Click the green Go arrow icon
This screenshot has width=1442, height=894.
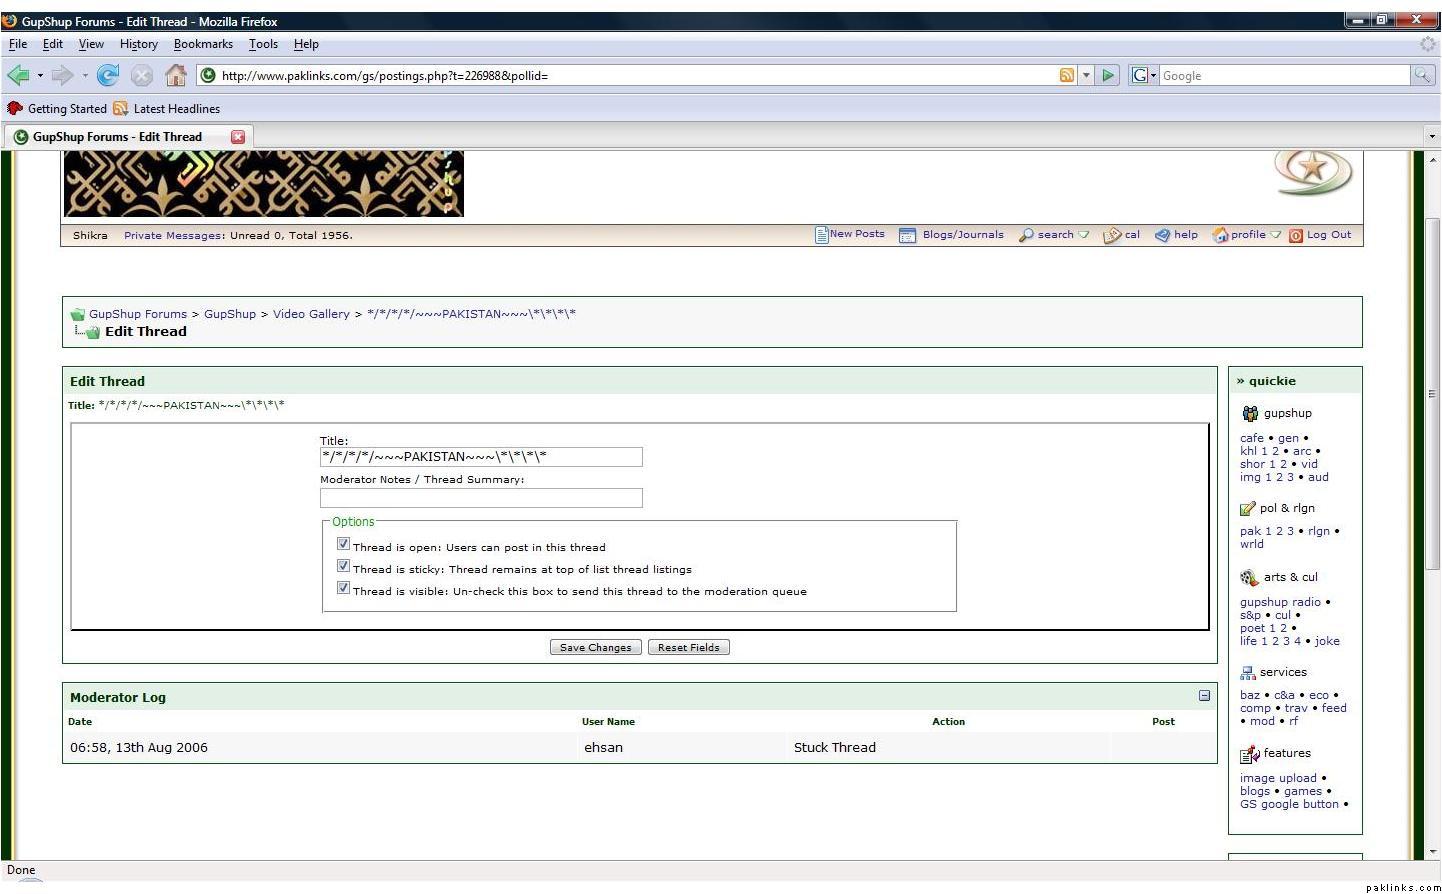pyautogui.click(x=1107, y=75)
